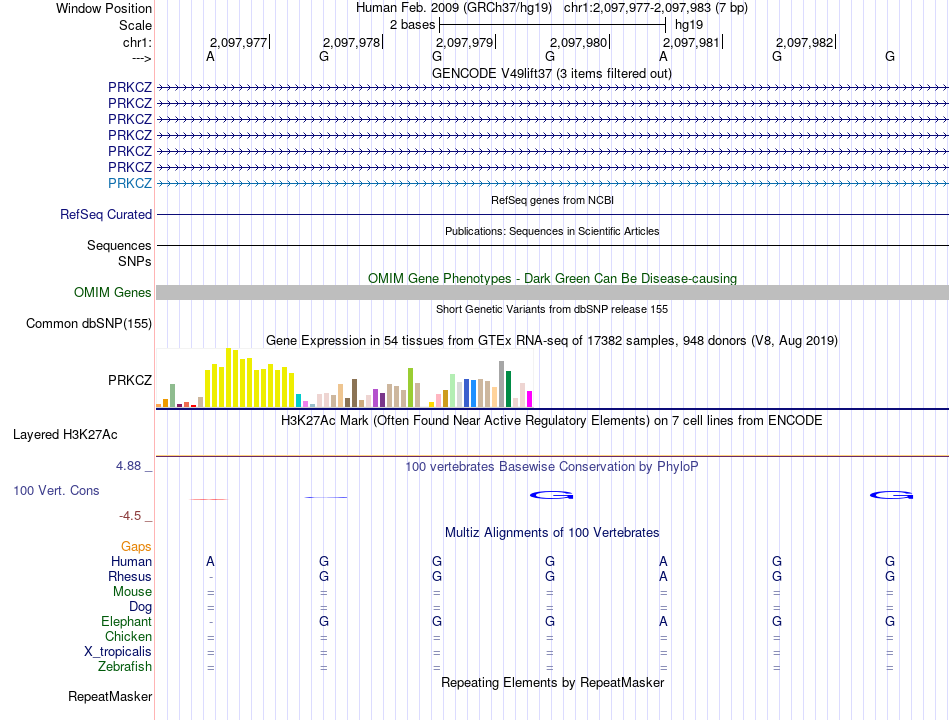Click the tallest yellow bar in GTEx chart

tap(229, 378)
